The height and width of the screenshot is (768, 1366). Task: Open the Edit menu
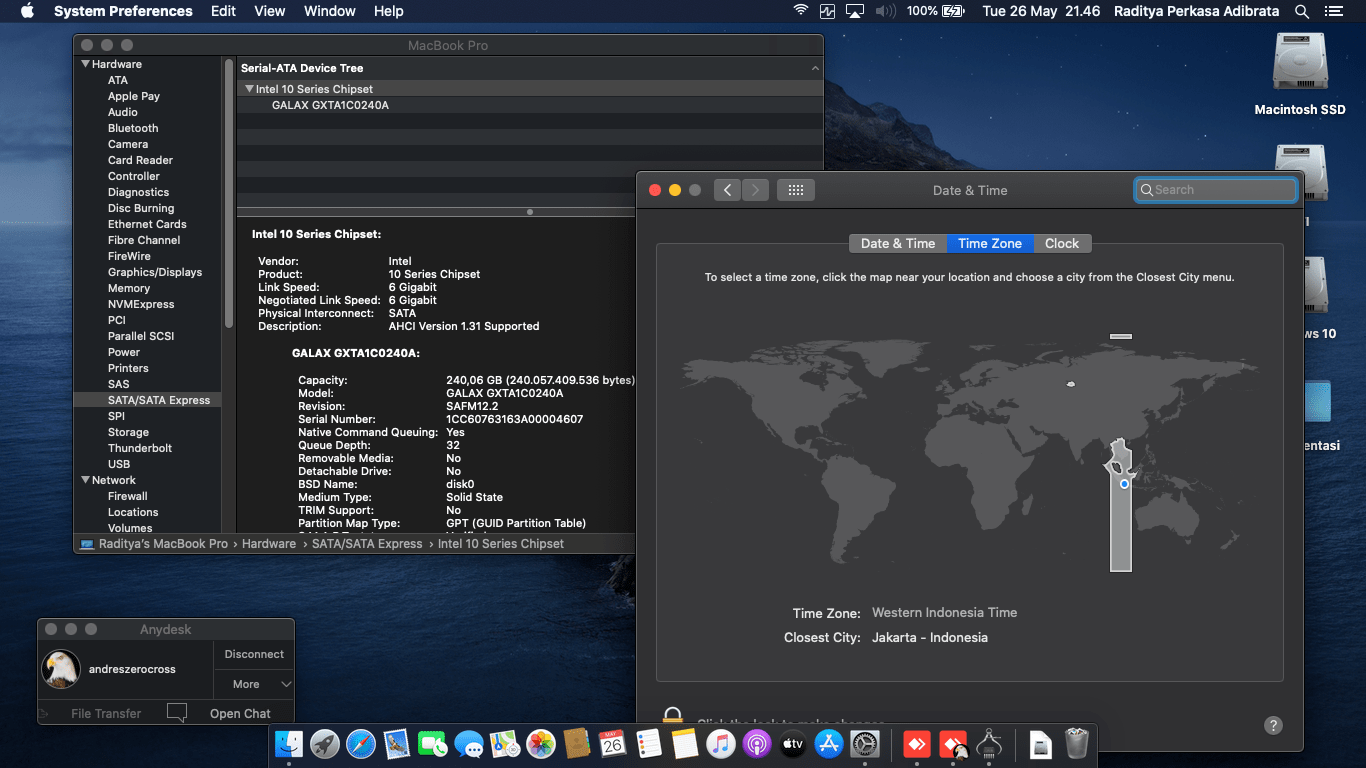pos(223,11)
